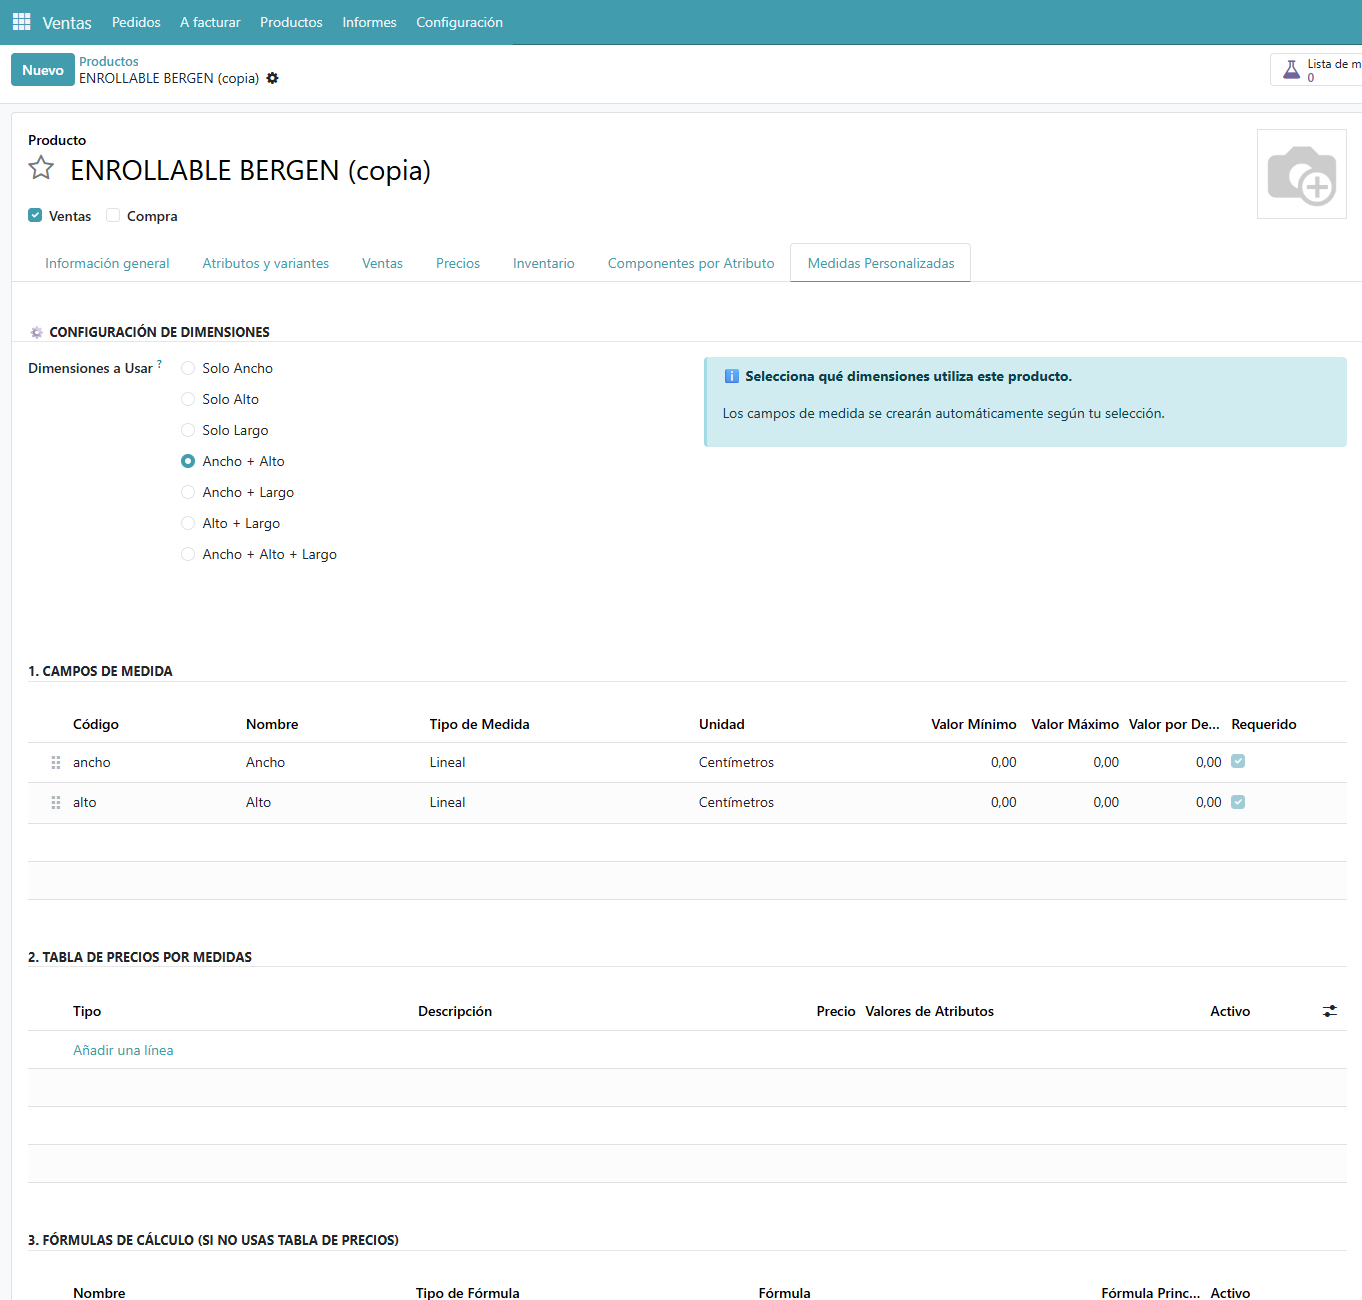
Task: Sort by the Unidad column header
Action: [721, 724]
